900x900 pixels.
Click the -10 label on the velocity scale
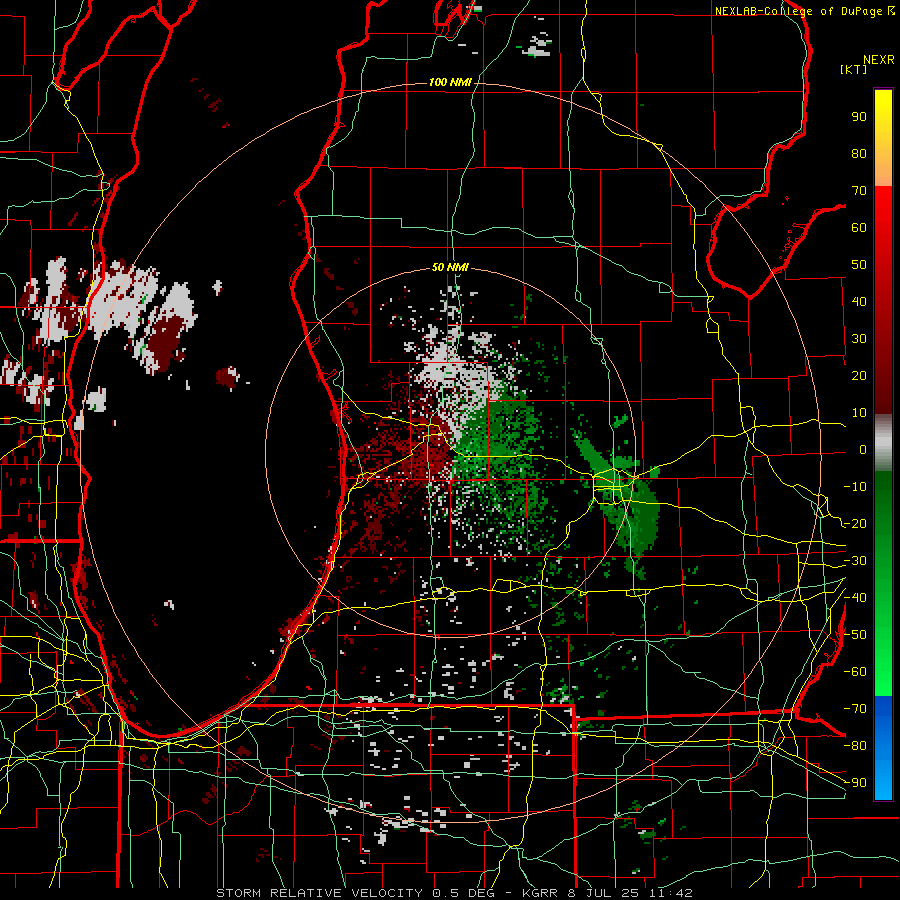(855, 487)
